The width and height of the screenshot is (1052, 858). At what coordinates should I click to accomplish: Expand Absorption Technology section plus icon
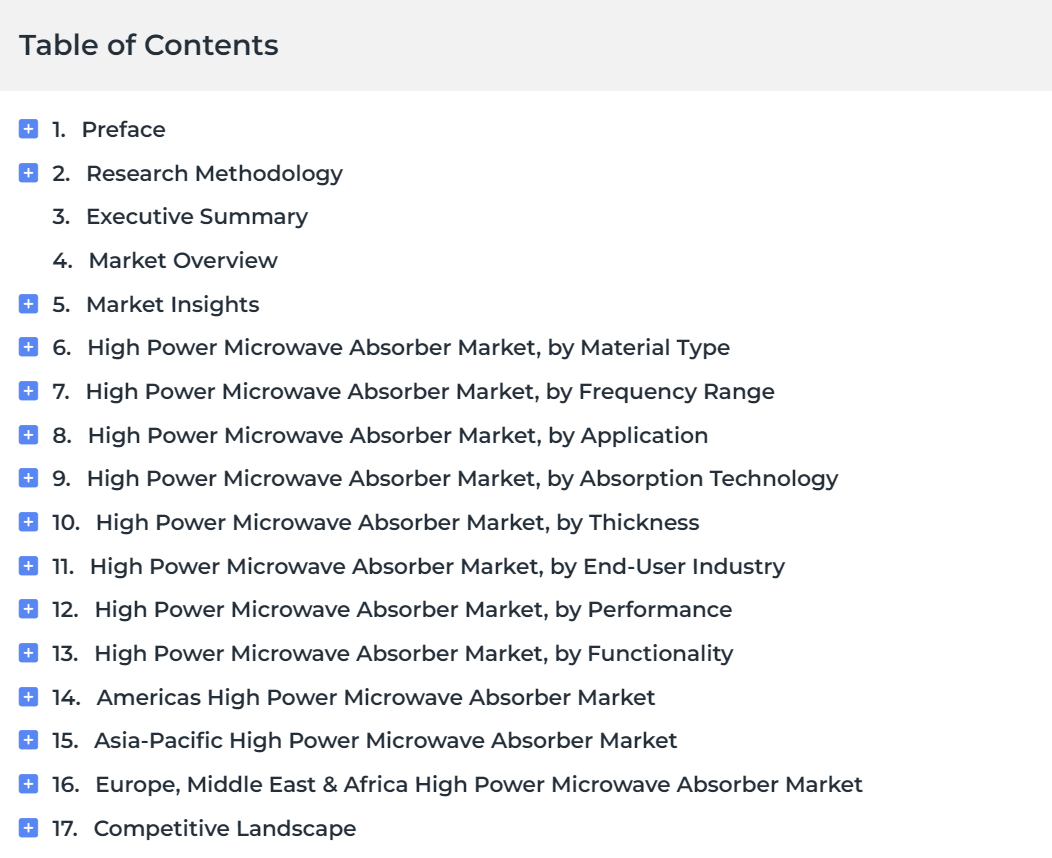pyautogui.click(x=28, y=478)
